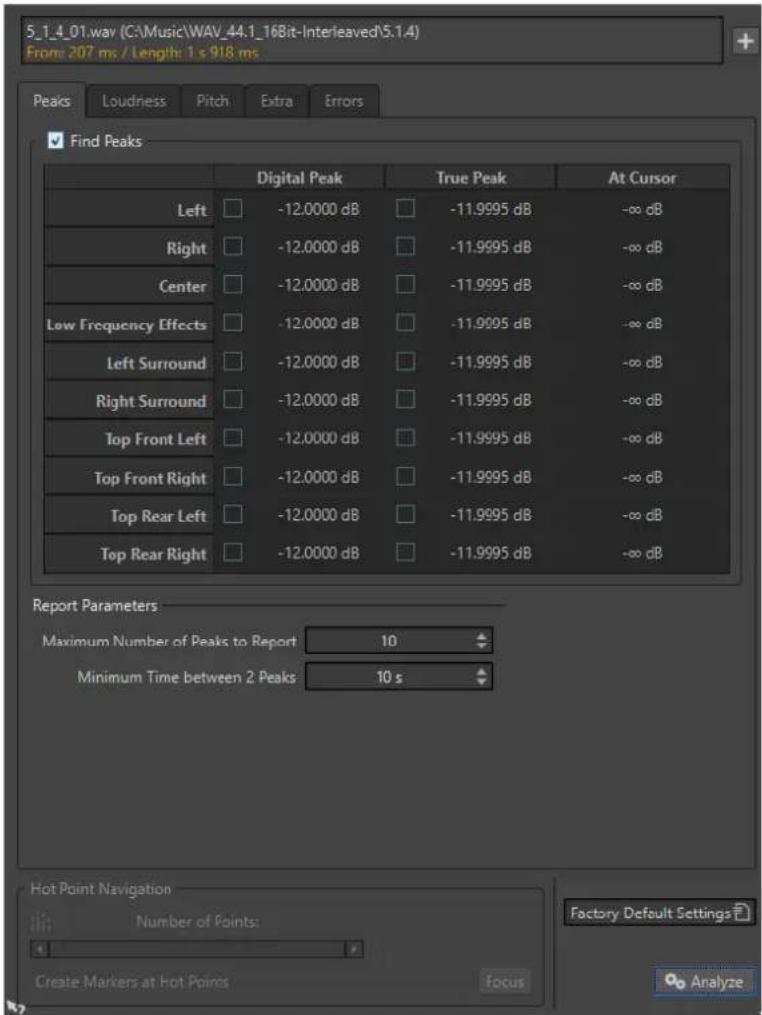Go to the Errors tab

coord(343,101)
